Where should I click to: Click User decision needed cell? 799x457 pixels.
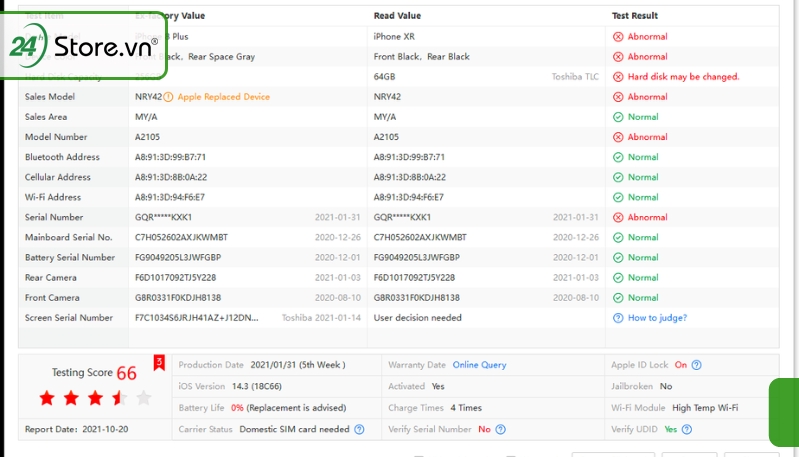point(418,318)
